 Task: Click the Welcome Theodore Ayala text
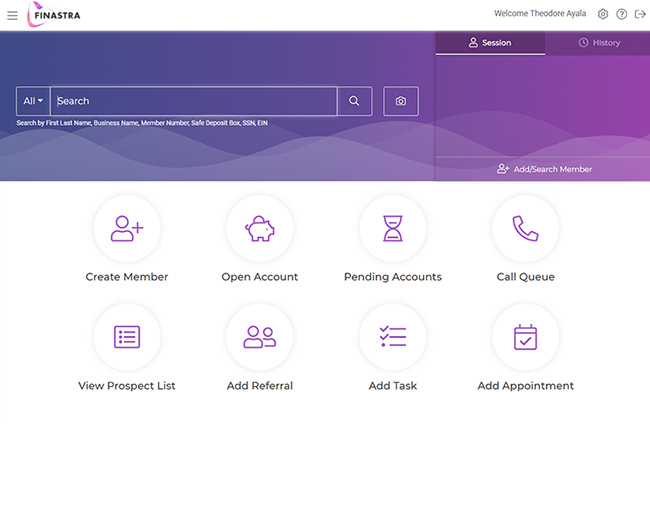[x=540, y=14]
